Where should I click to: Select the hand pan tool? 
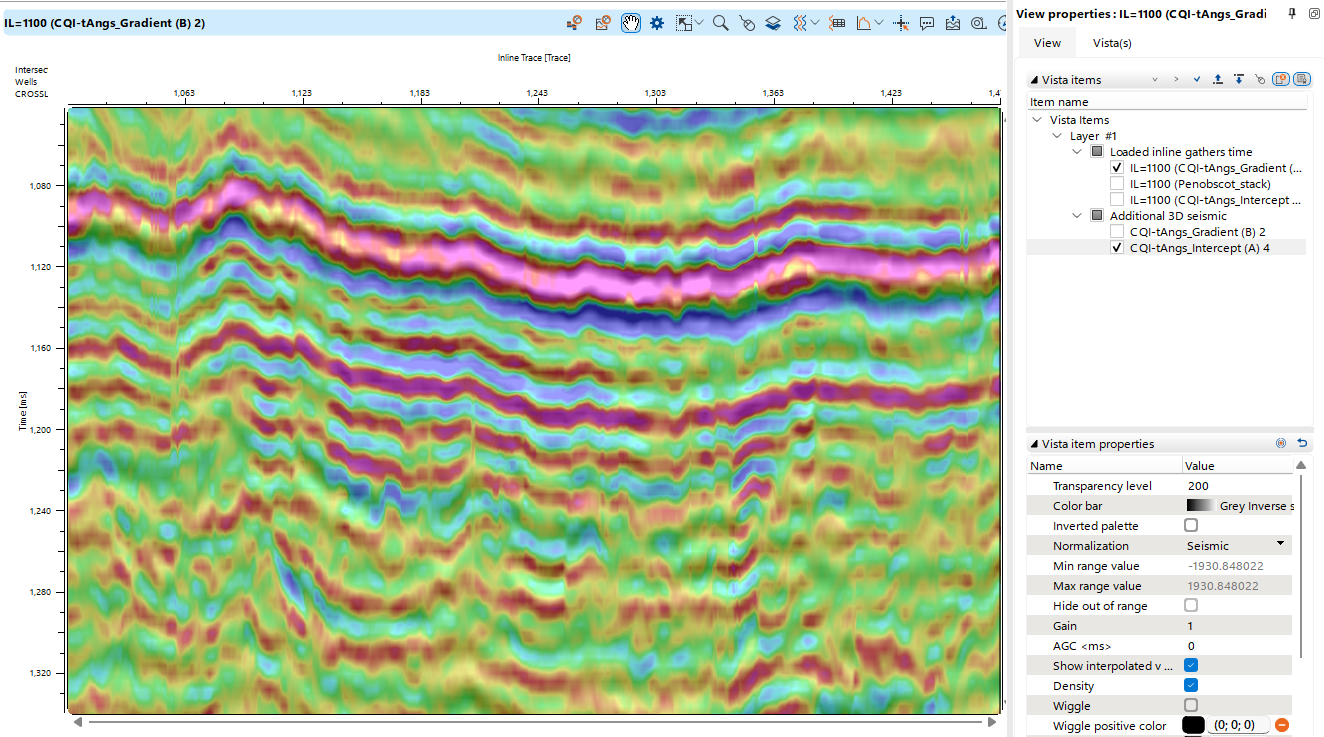630,23
